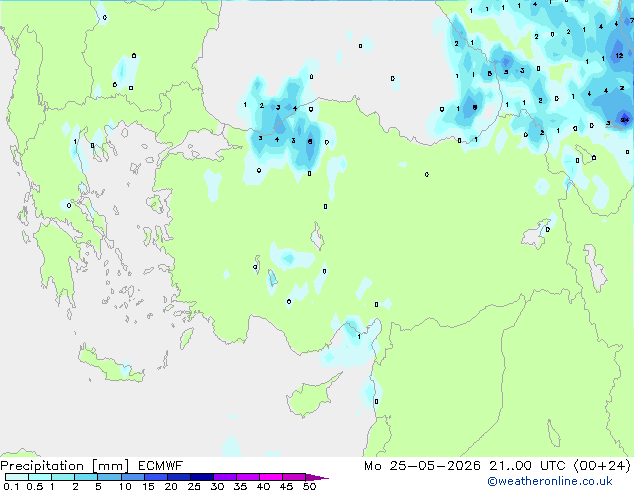Click the legend swatch between 0.1 and 0.5
The width and height of the screenshot is (634, 490).
[17, 477]
